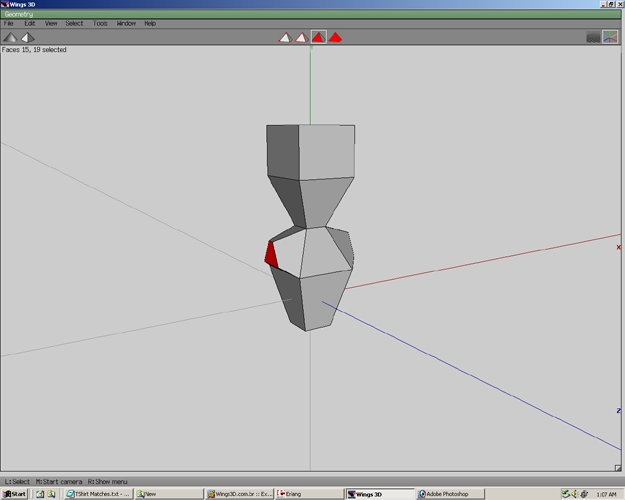The width and height of the screenshot is (625, 500).
Task: Toggle the axes display icon
Action: 610,37
